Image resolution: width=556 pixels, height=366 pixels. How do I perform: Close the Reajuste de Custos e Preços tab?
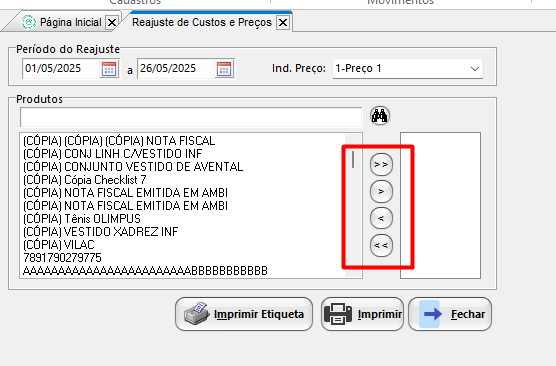click(x=283, y=23)
